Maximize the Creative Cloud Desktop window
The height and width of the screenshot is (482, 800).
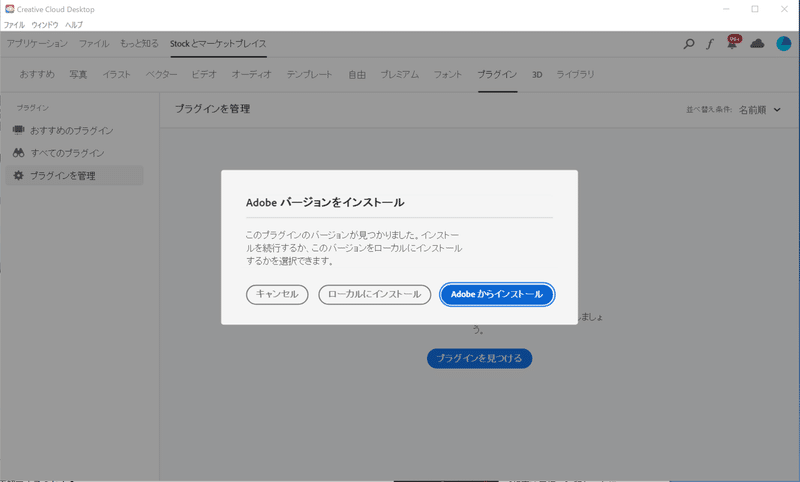(x=755, y=9)
